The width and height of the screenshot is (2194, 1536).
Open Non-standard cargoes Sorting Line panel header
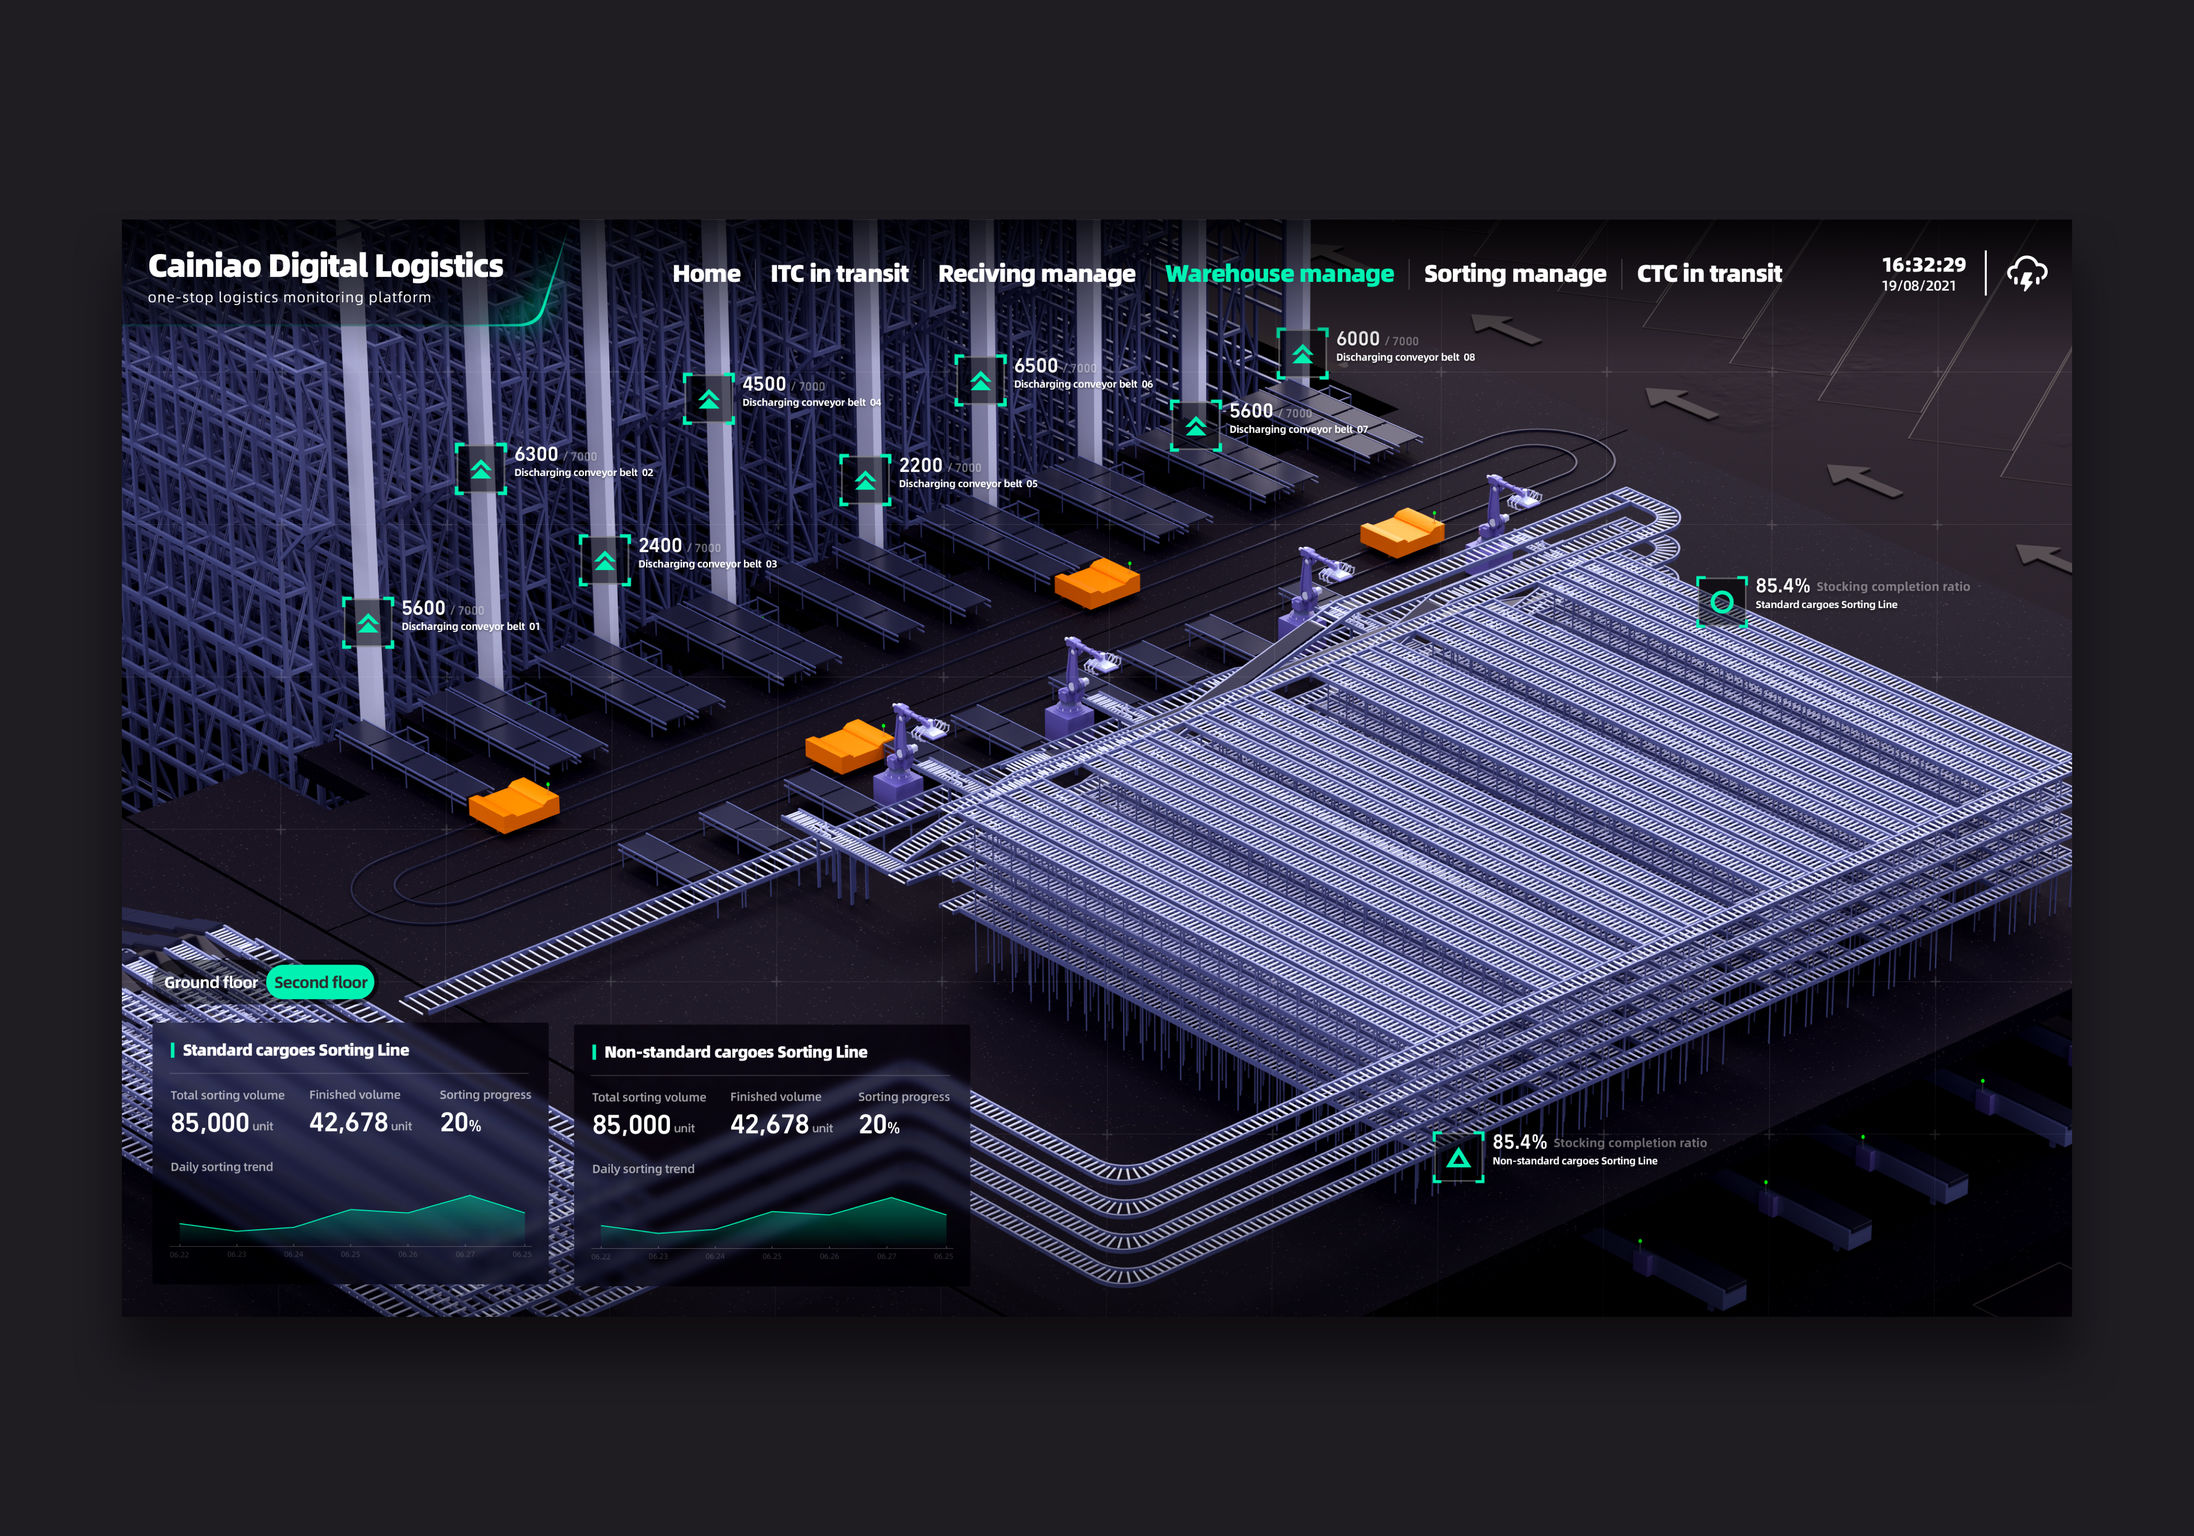click(x=735, y=1052)
